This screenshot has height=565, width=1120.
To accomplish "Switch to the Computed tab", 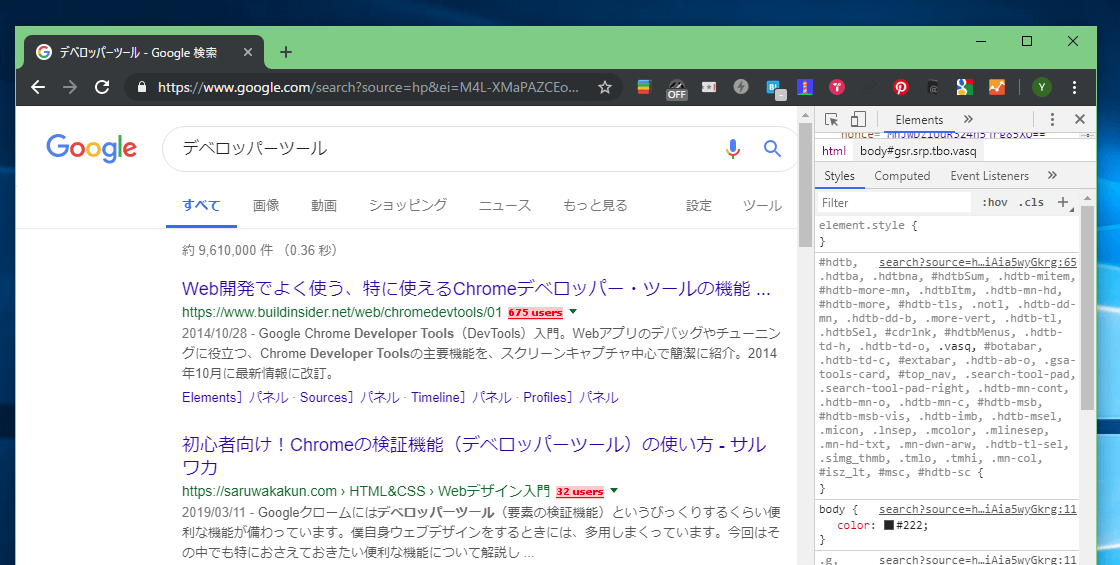I will pos(902,176).
